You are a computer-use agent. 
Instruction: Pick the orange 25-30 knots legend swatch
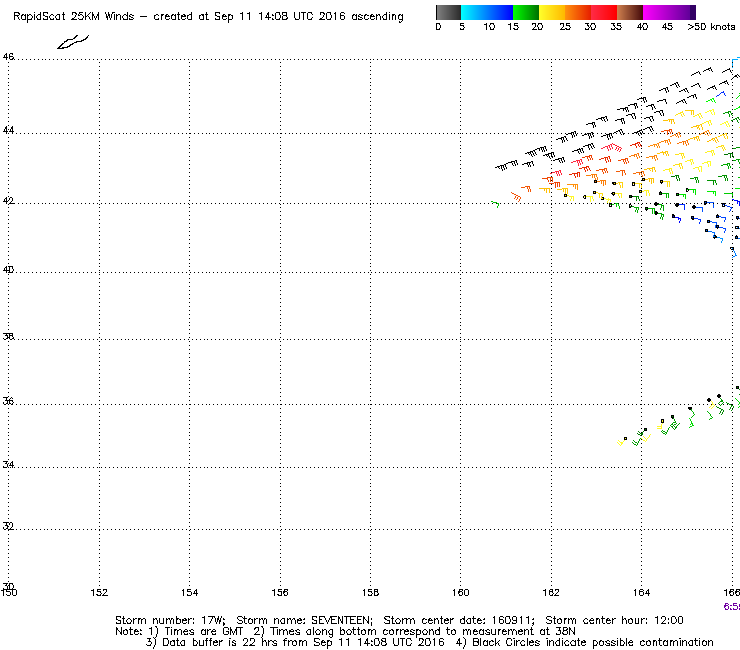click(x=578, y=12)
